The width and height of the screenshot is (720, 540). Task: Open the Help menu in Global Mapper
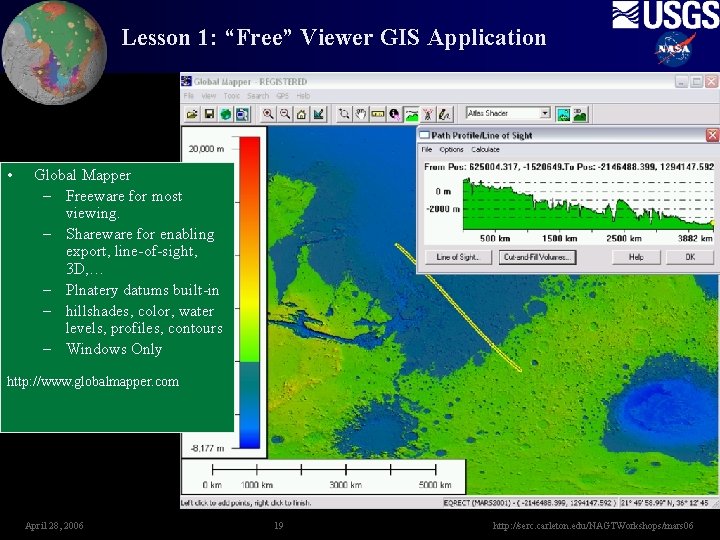coord(303,96)
